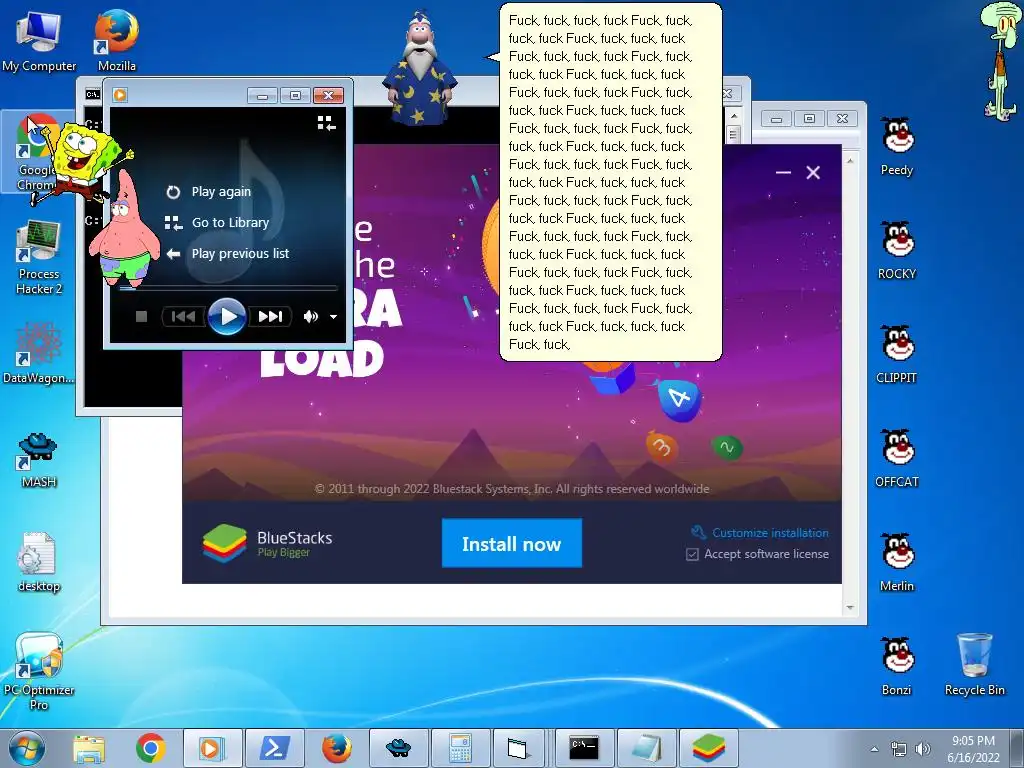The image size is (1024, 768).
Task: Open Mozilla Firefox desktop shortcut
Action: click(117, 40)
